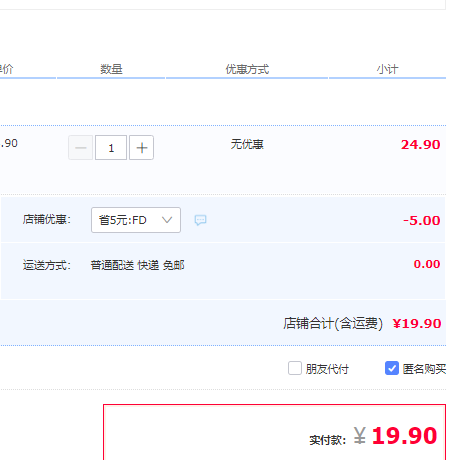Click the dropdown chevron beside 省5元:FD
The image size is (470, 460).
coord(167,220)
